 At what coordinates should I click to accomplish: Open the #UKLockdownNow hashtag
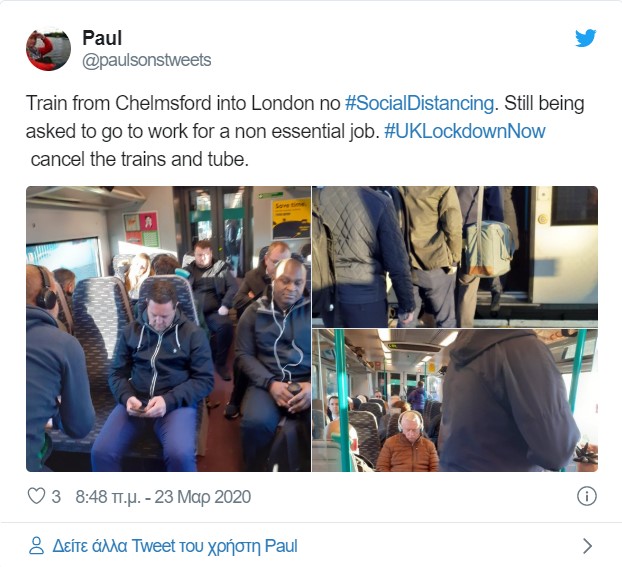click(x=465, y=131)
